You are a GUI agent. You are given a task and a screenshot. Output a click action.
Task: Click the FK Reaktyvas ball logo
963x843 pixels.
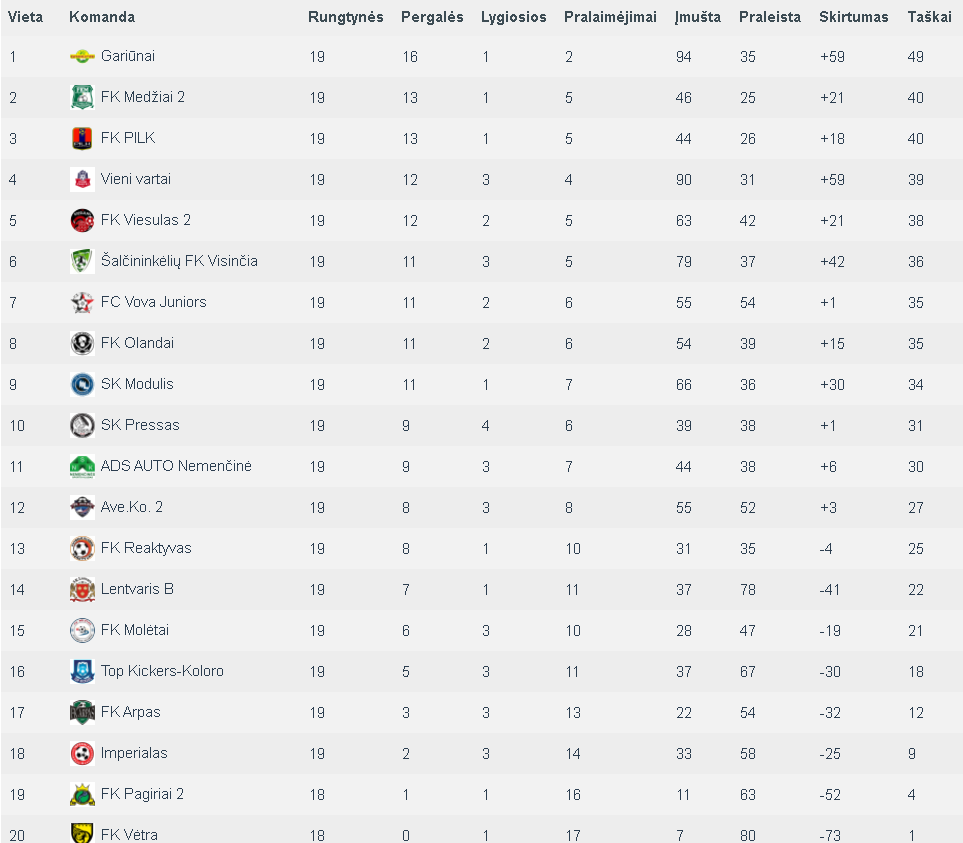[x=82, y=548]
